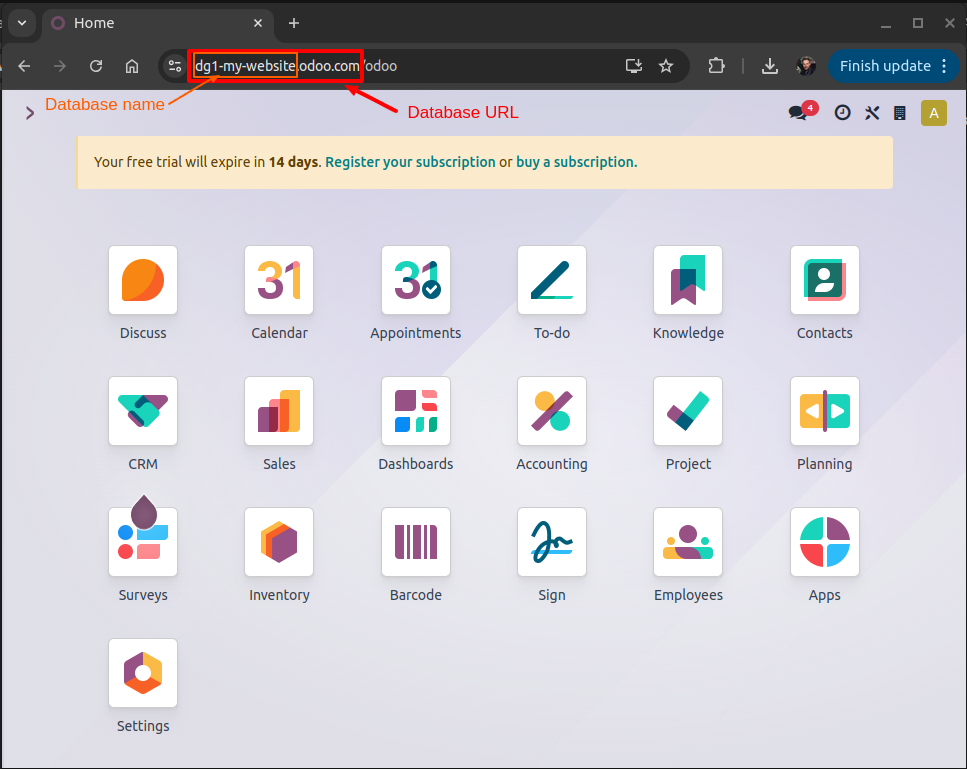
Task: Click the Register your subscription link
Action: point(410,162)
